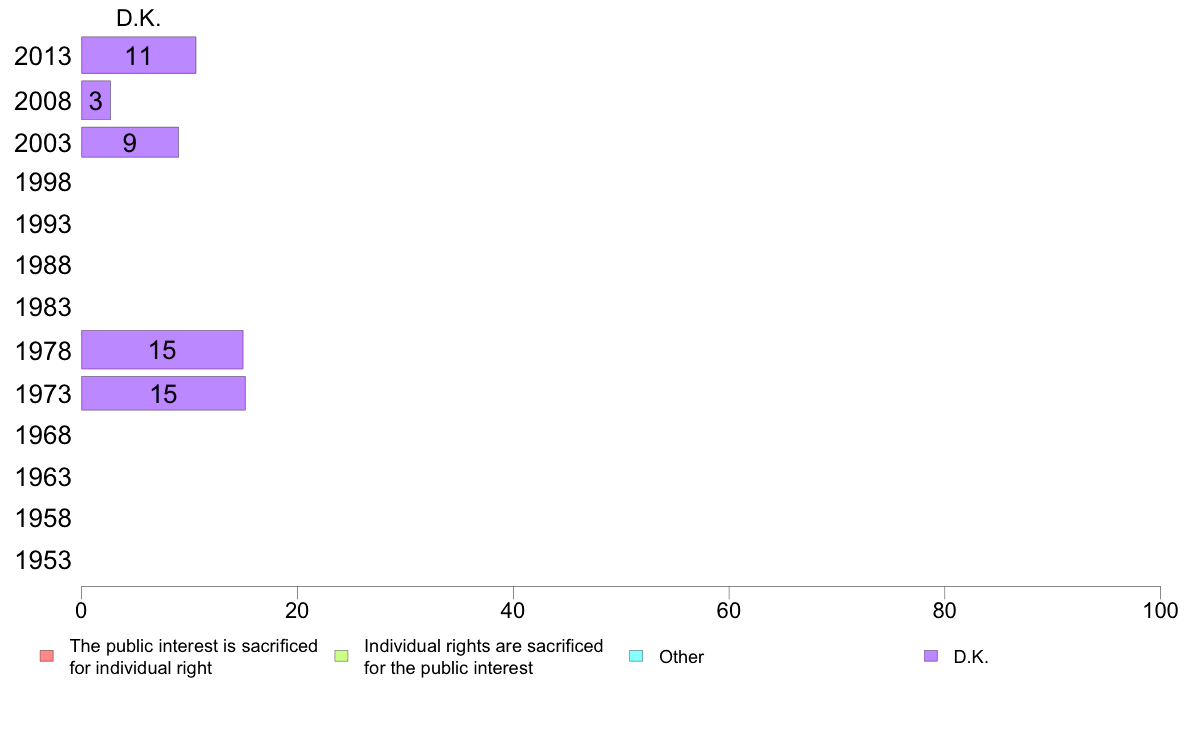Image resolution: width=1188 pixels, height=736 pixels.
Task: Select the 2003 bar showing 9
Action: pyautogui.click(x=130, y=143)
